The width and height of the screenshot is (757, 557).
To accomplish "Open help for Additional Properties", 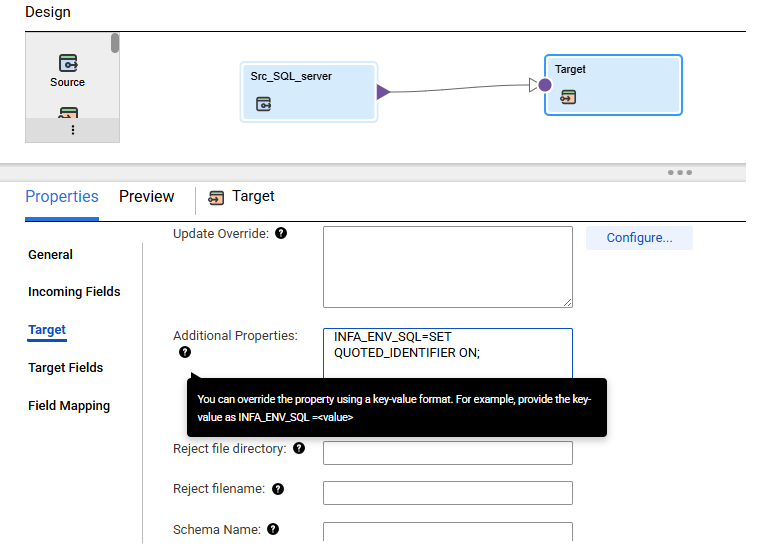I will point(185,352).
